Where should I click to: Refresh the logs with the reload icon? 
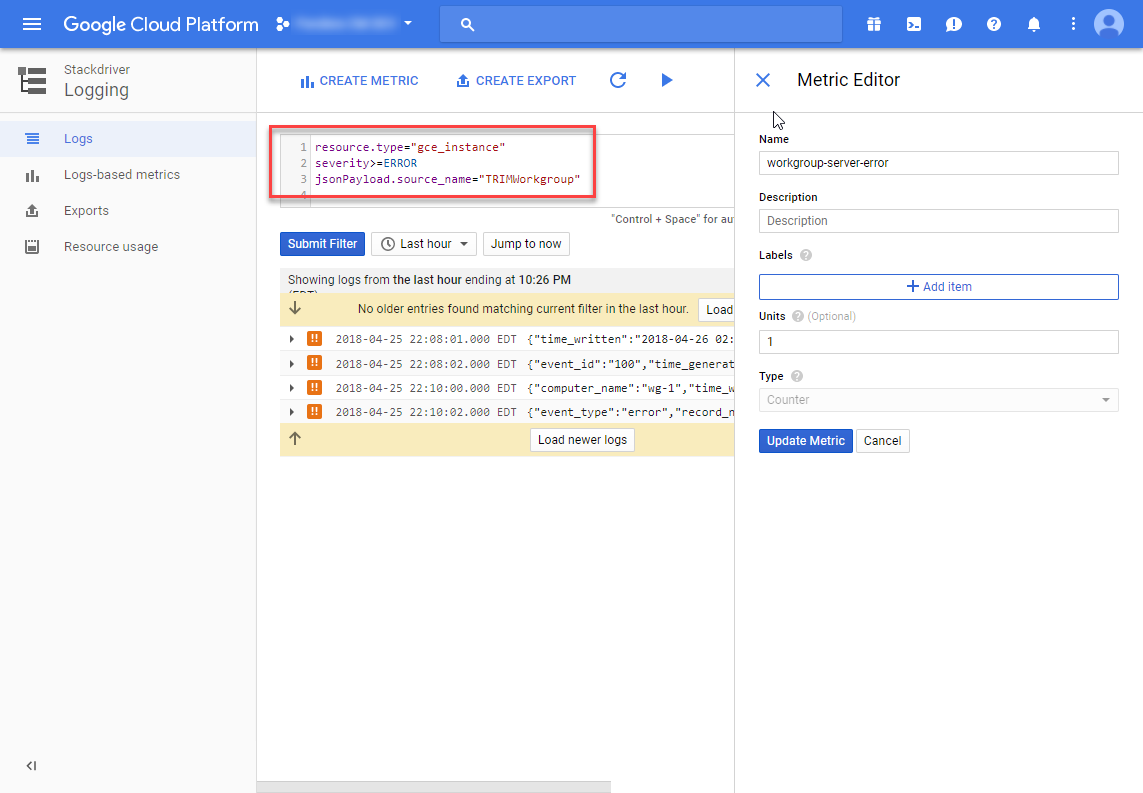618,80
